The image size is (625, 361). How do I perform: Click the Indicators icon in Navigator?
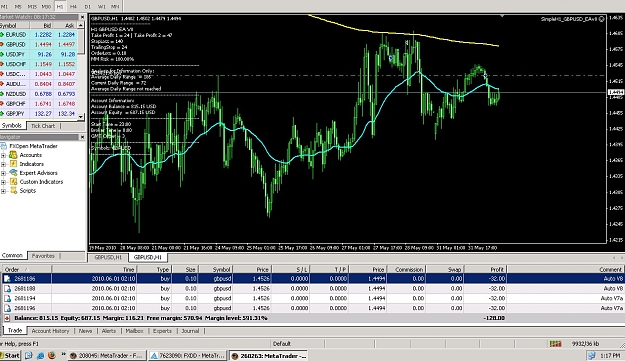point(13,164)
